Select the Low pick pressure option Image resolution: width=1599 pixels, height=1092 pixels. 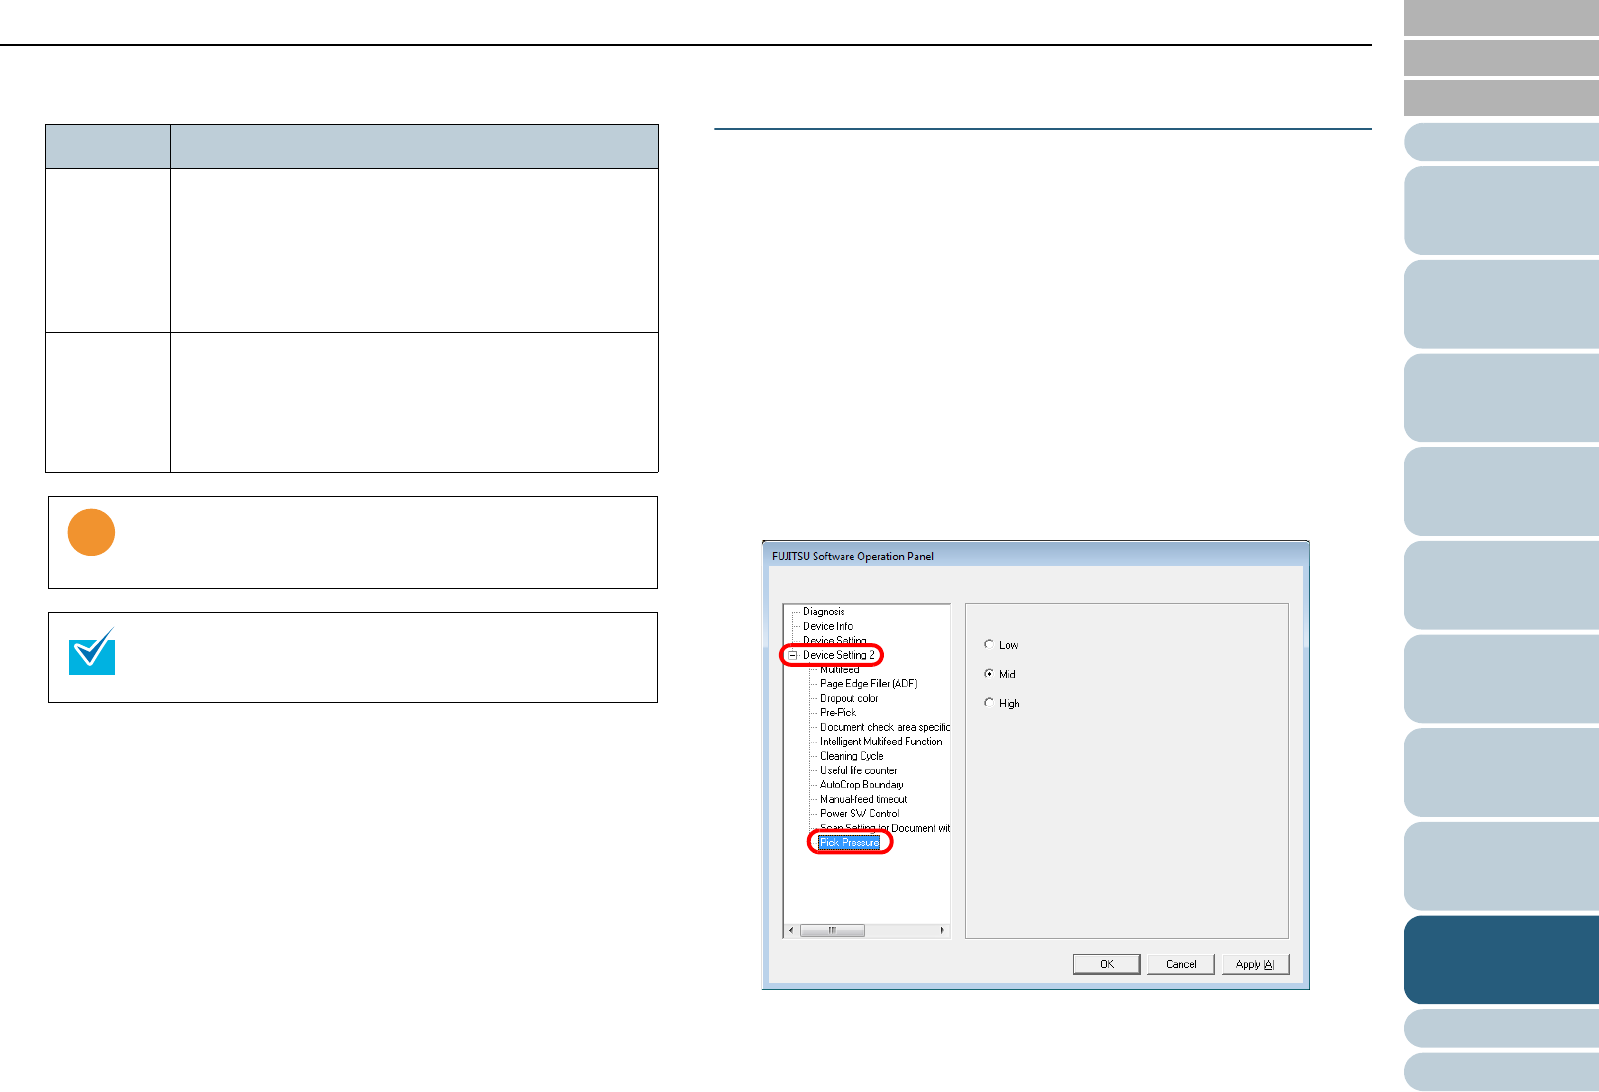[x=1001, y=645]
